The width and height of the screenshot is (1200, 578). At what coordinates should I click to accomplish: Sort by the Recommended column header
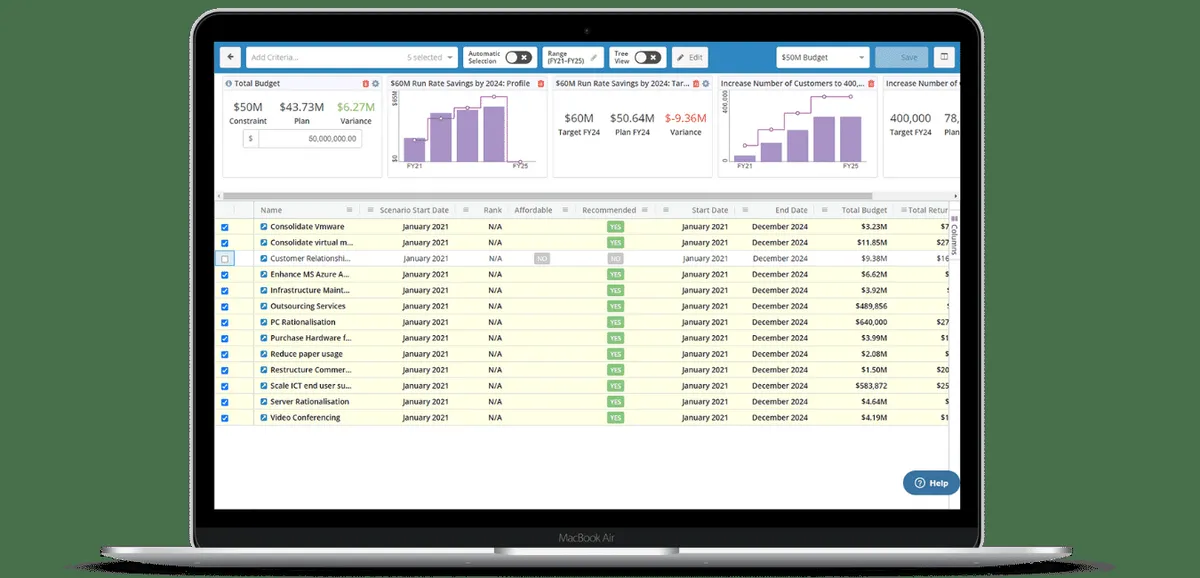click(x=609, y=210)
